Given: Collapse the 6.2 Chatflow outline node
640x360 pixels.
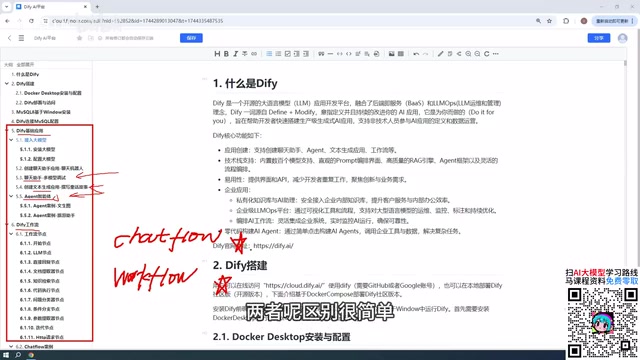Looking at the screenshot, I should [11, 347].
